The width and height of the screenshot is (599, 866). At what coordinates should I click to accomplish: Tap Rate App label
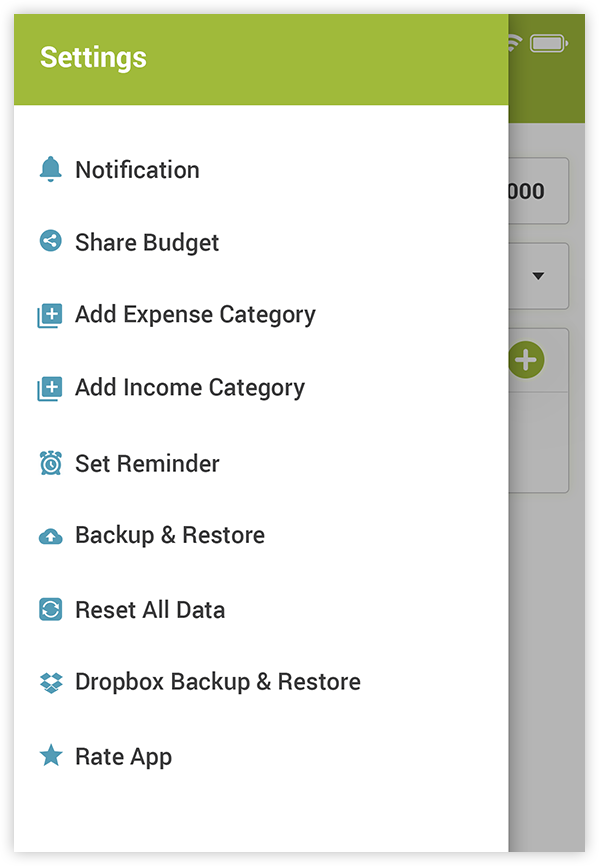point(124,757)
